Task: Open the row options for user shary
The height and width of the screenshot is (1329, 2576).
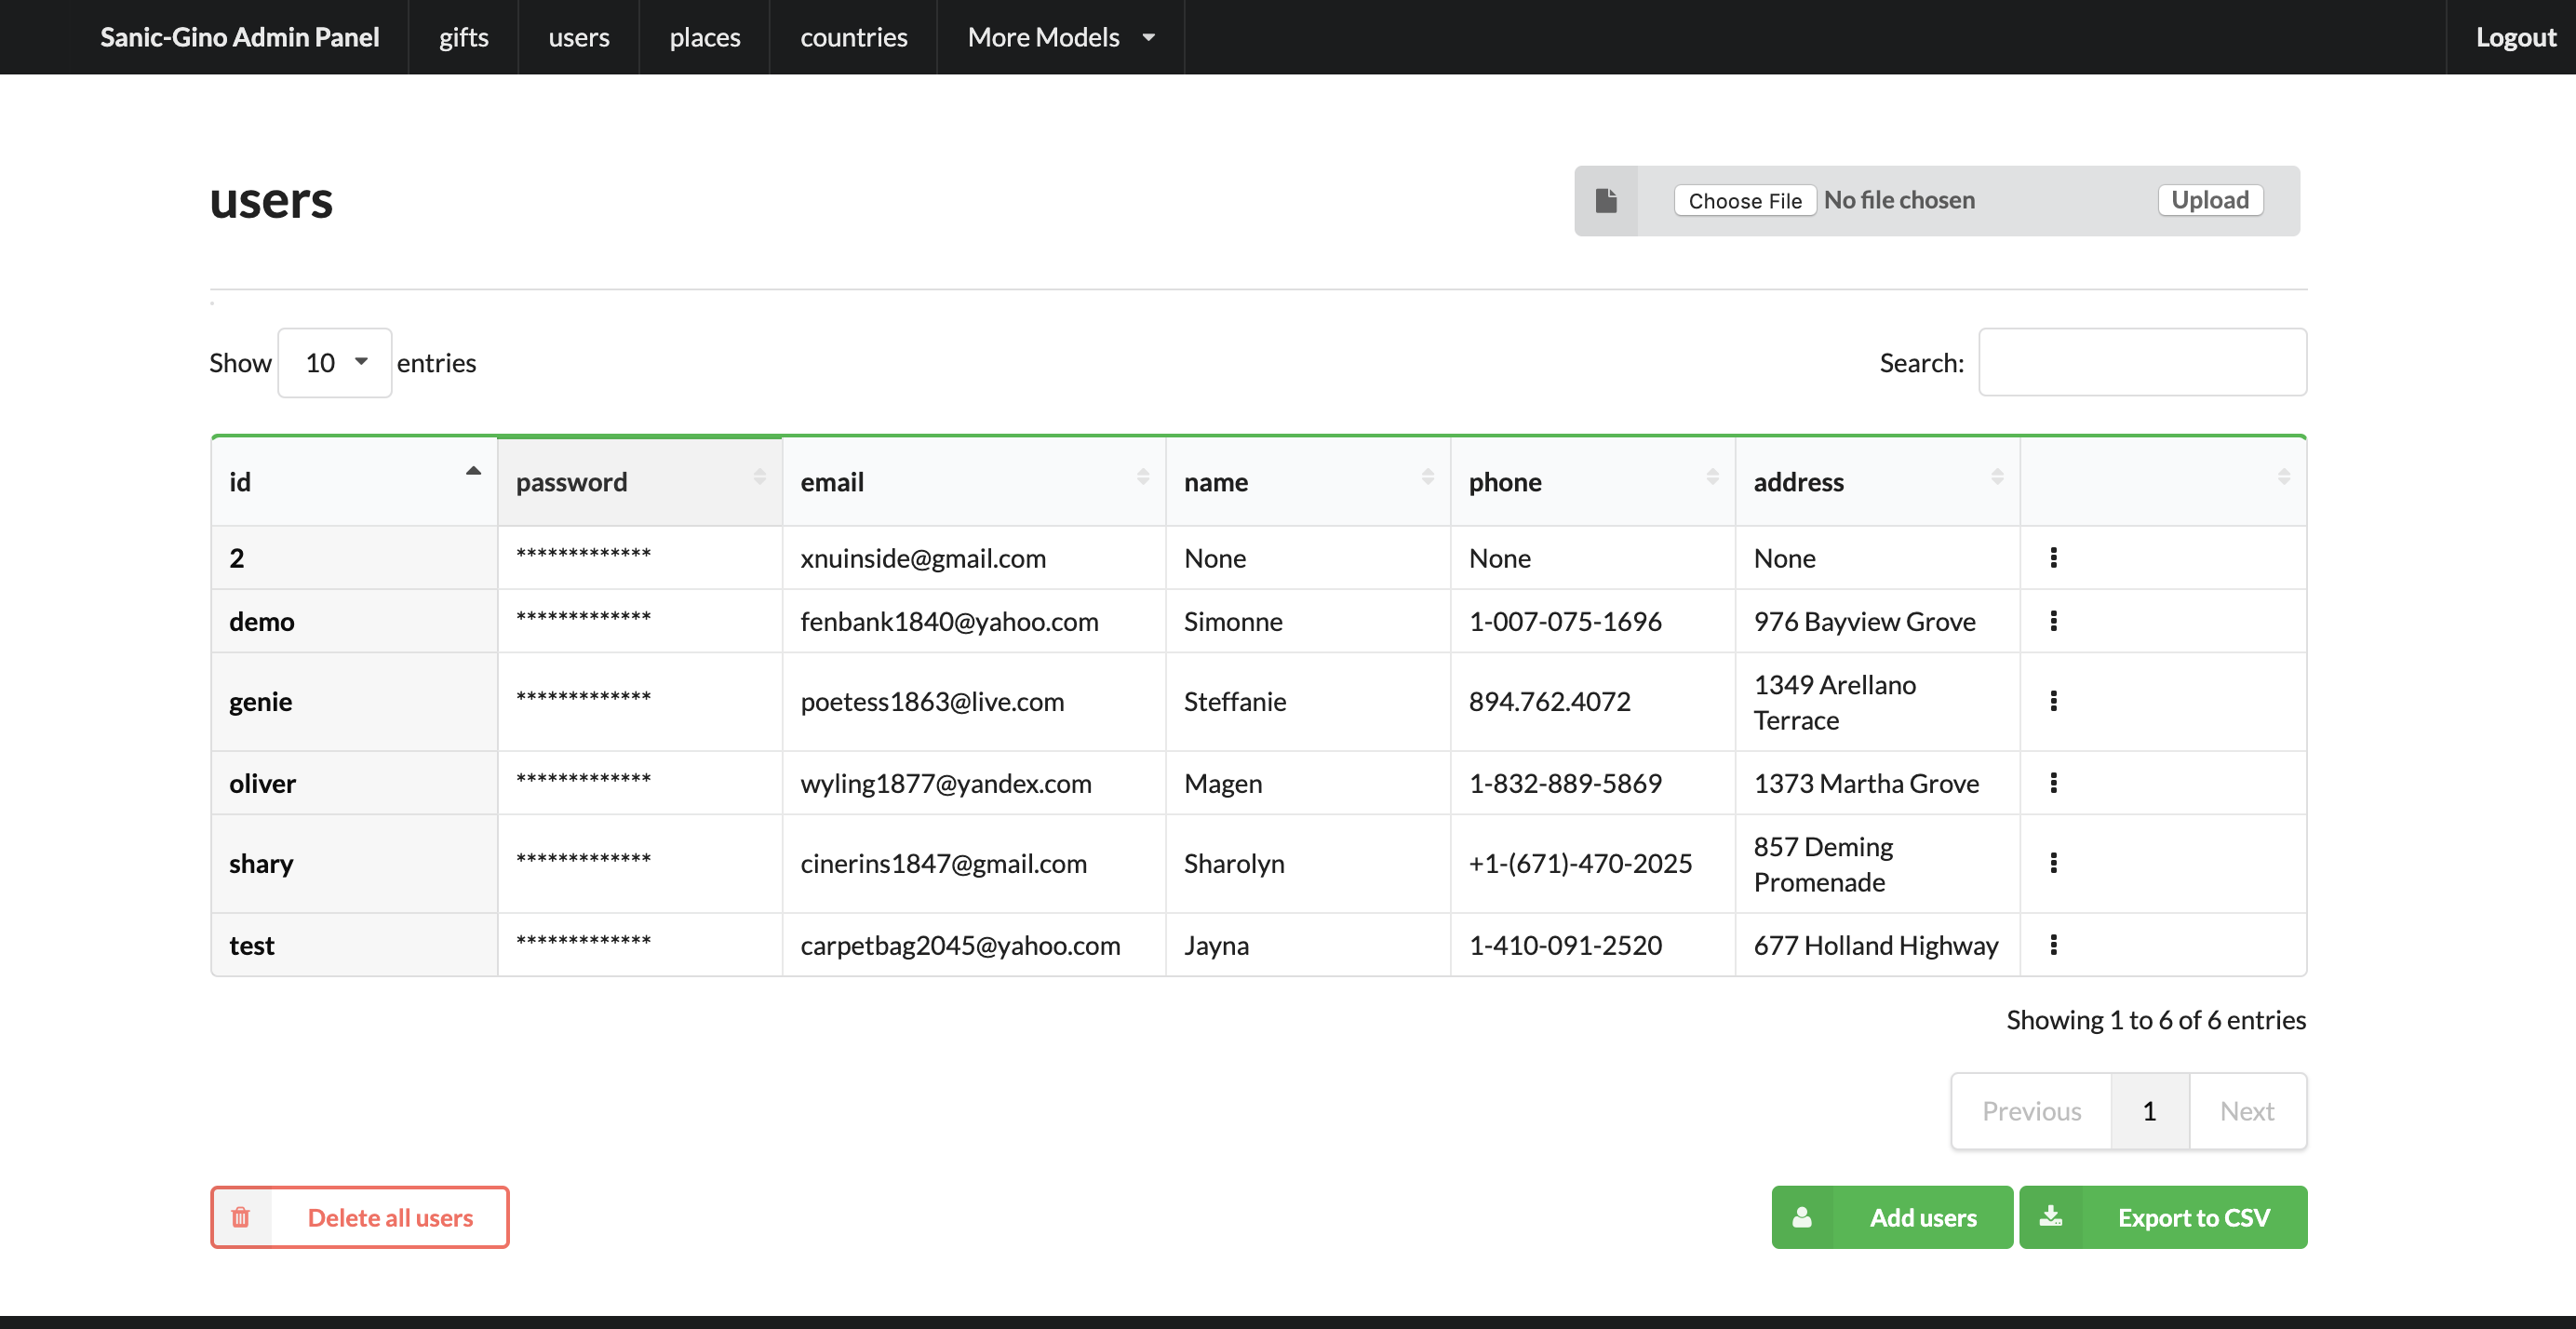Action: (x=2053, y=863)
